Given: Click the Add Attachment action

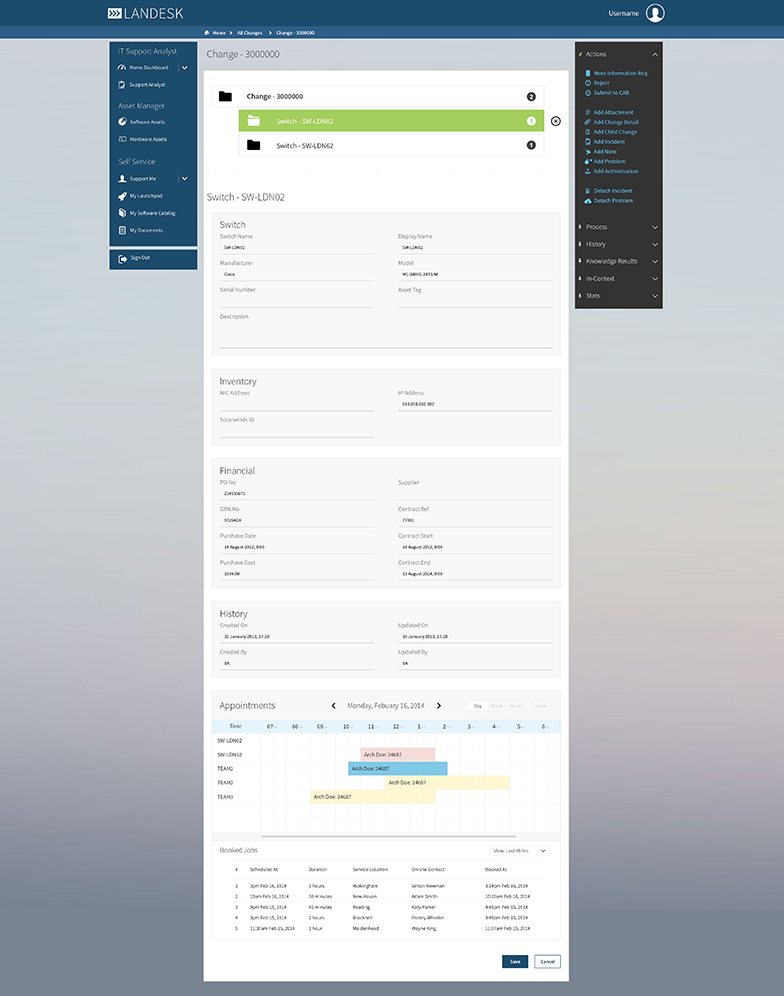Looking at the screenshot, I should [612, 112].
